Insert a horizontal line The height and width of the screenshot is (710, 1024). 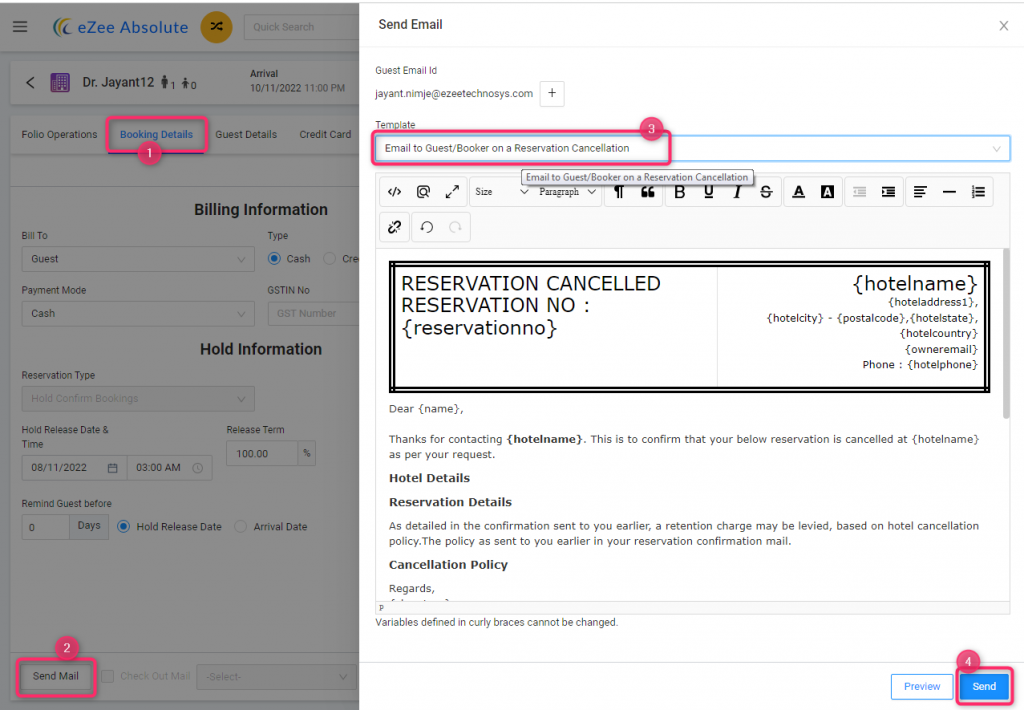coord(949,192)
